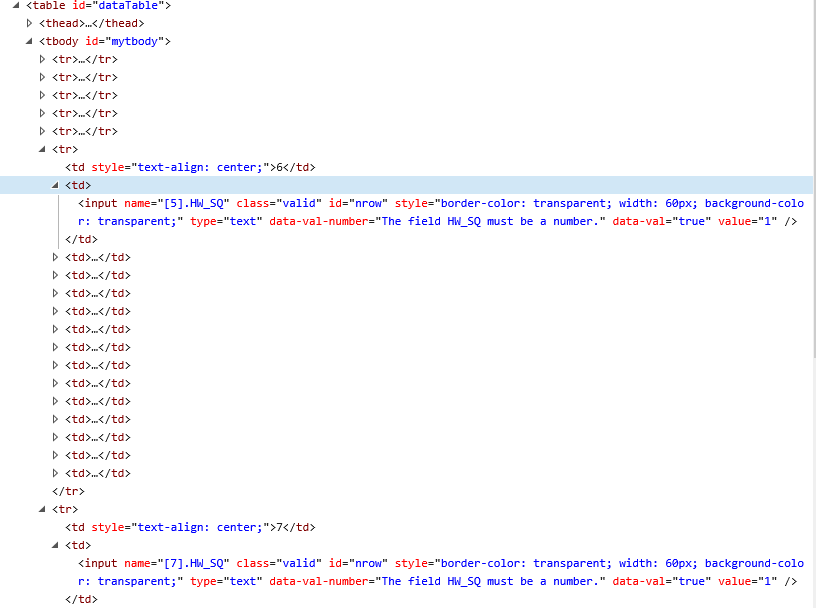Click data-val-number message in the [5].HW_SQ input
The width and height of the screenshot is (816, 608).
[x=438, y=221]
